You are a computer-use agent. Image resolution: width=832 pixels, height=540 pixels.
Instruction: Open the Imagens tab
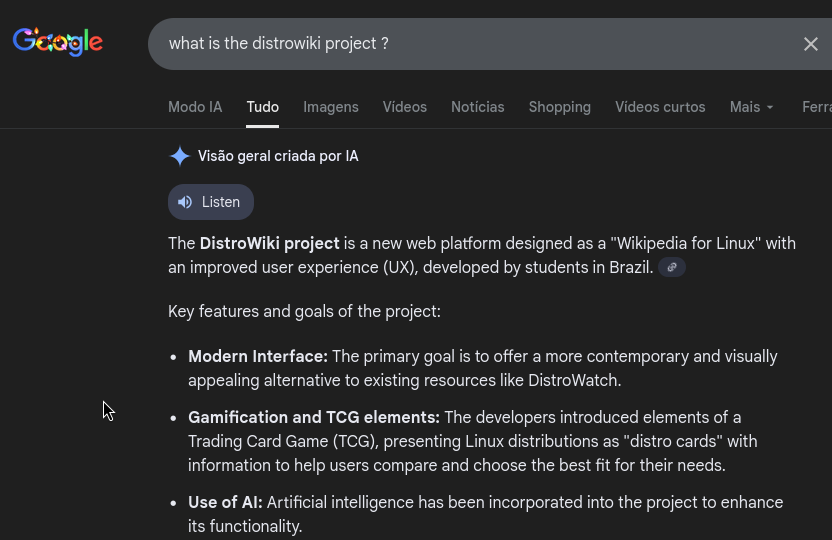coord(331,107)
